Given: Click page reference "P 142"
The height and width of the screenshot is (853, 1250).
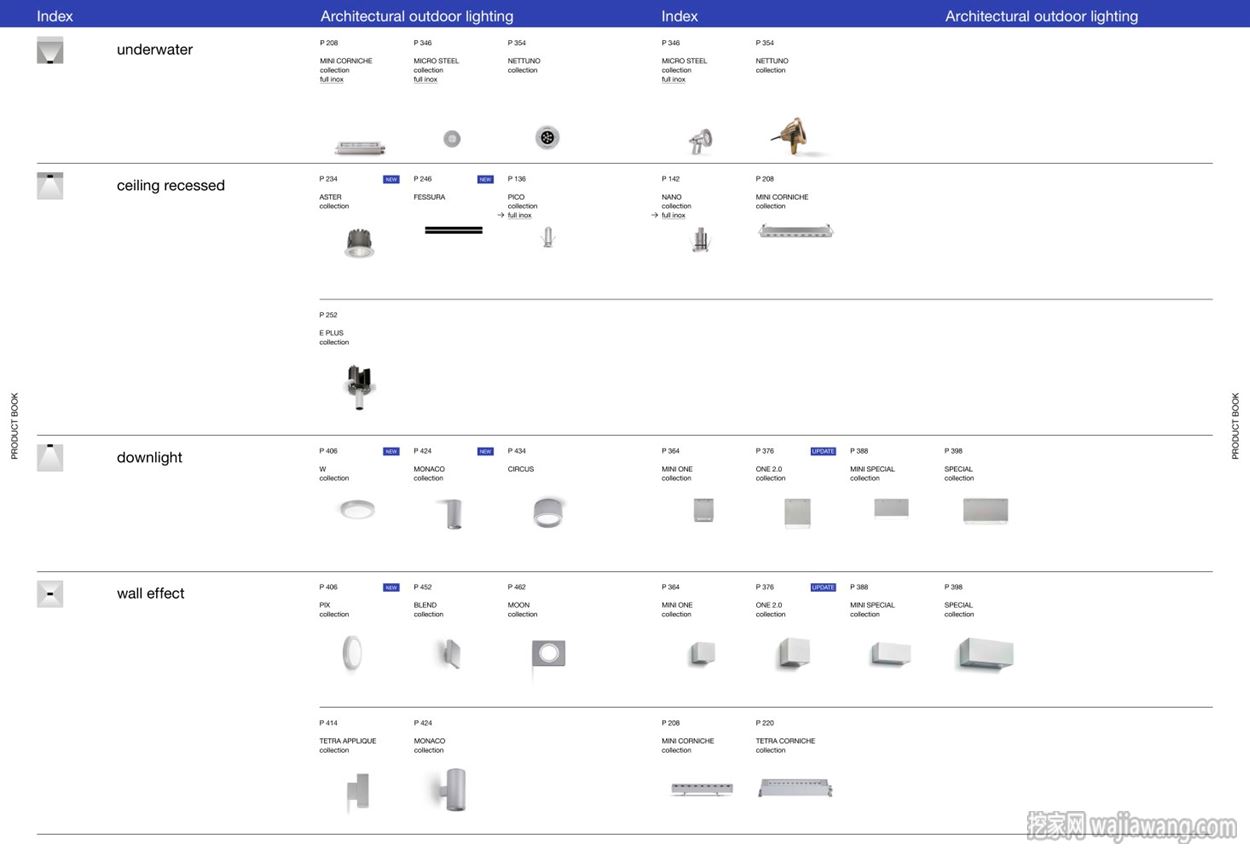Looking at the screenshot, I should click(671, 179).
